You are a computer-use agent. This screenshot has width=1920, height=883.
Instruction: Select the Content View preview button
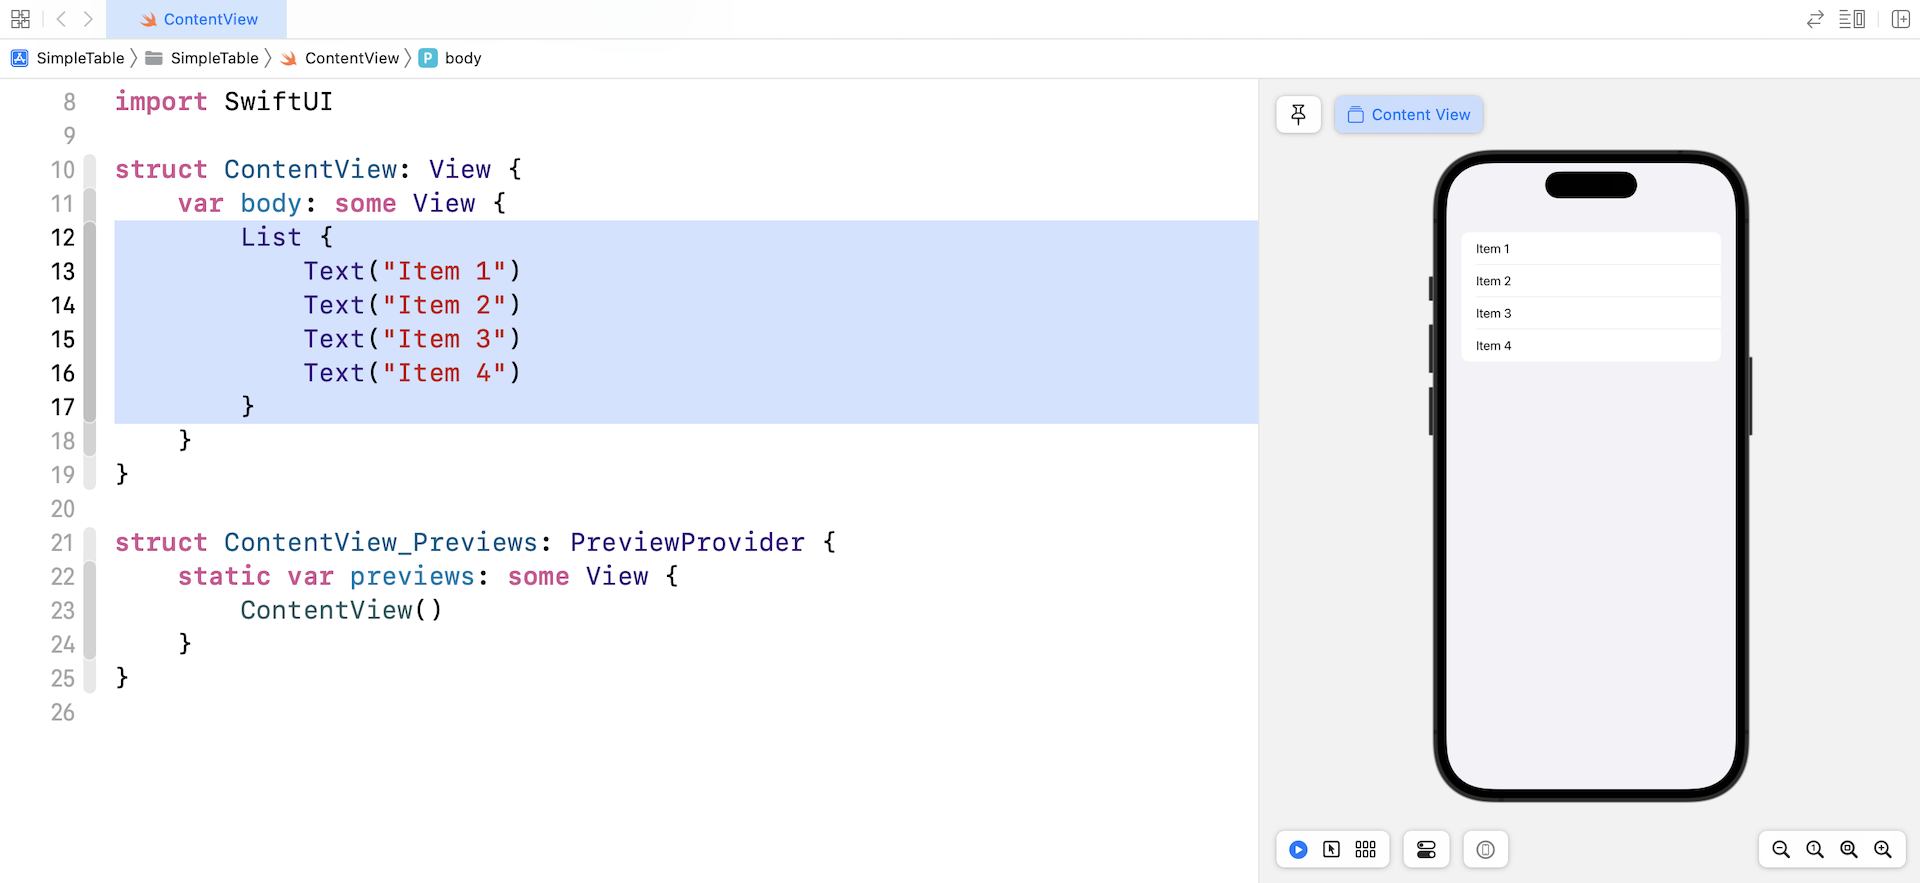[x=1408, y=114]
